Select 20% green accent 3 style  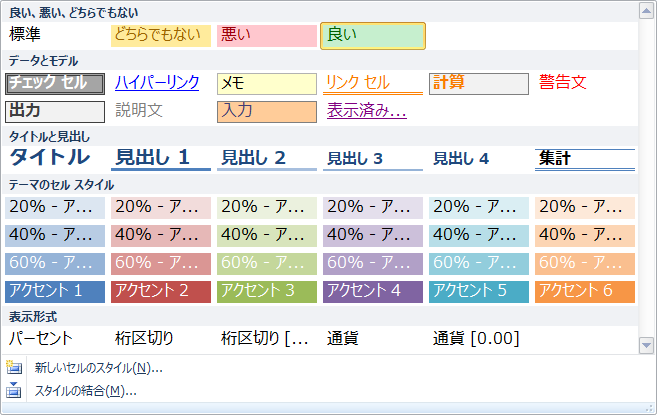(x=267, y=208)
